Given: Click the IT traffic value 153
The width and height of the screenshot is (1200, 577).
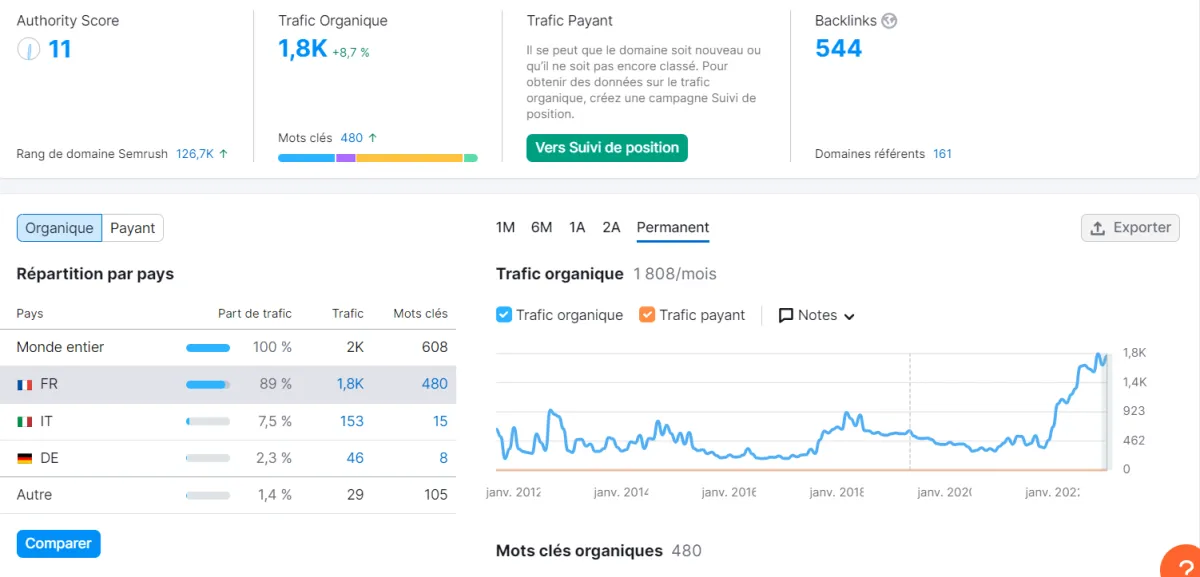Looking at the screenshot, I should [x=352, y=421].
